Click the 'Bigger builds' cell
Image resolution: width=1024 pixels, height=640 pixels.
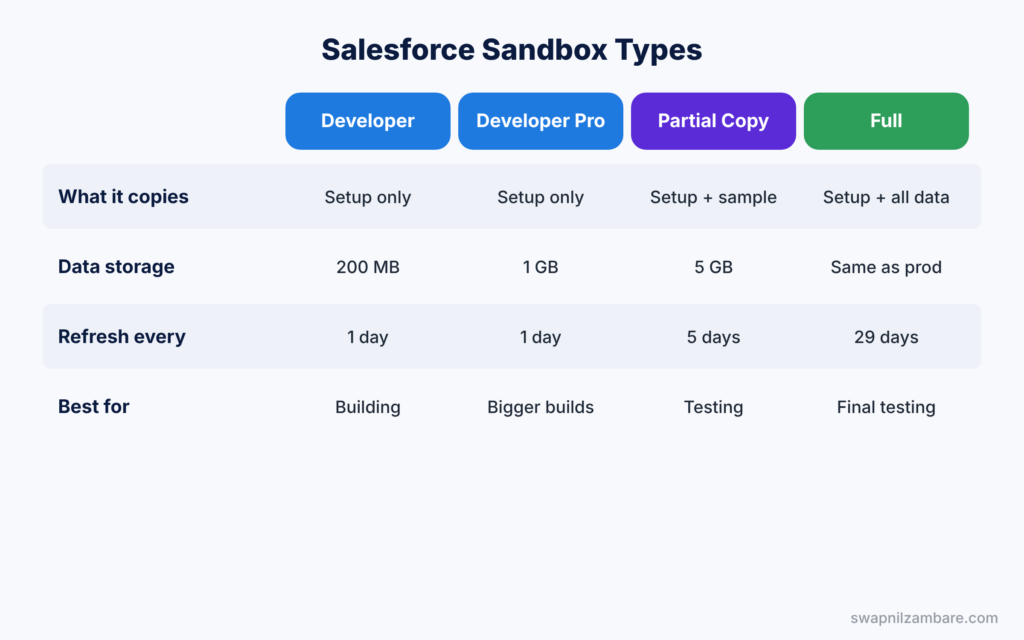[x=541, y=407]
